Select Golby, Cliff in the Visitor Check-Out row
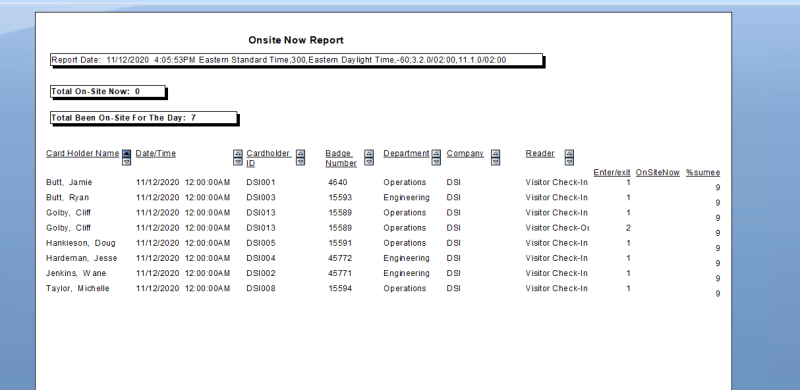This screenshot has height=390, width=800. [x=68, y=228]
